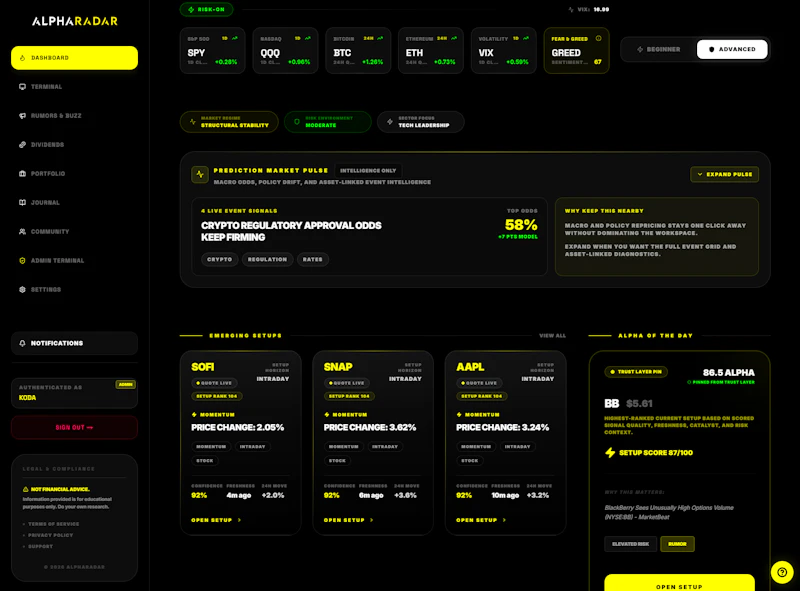Viewport: 800px width, 591px height.
Task: Click the Sector Focus sparkle icon
Action: click(390, 122)
